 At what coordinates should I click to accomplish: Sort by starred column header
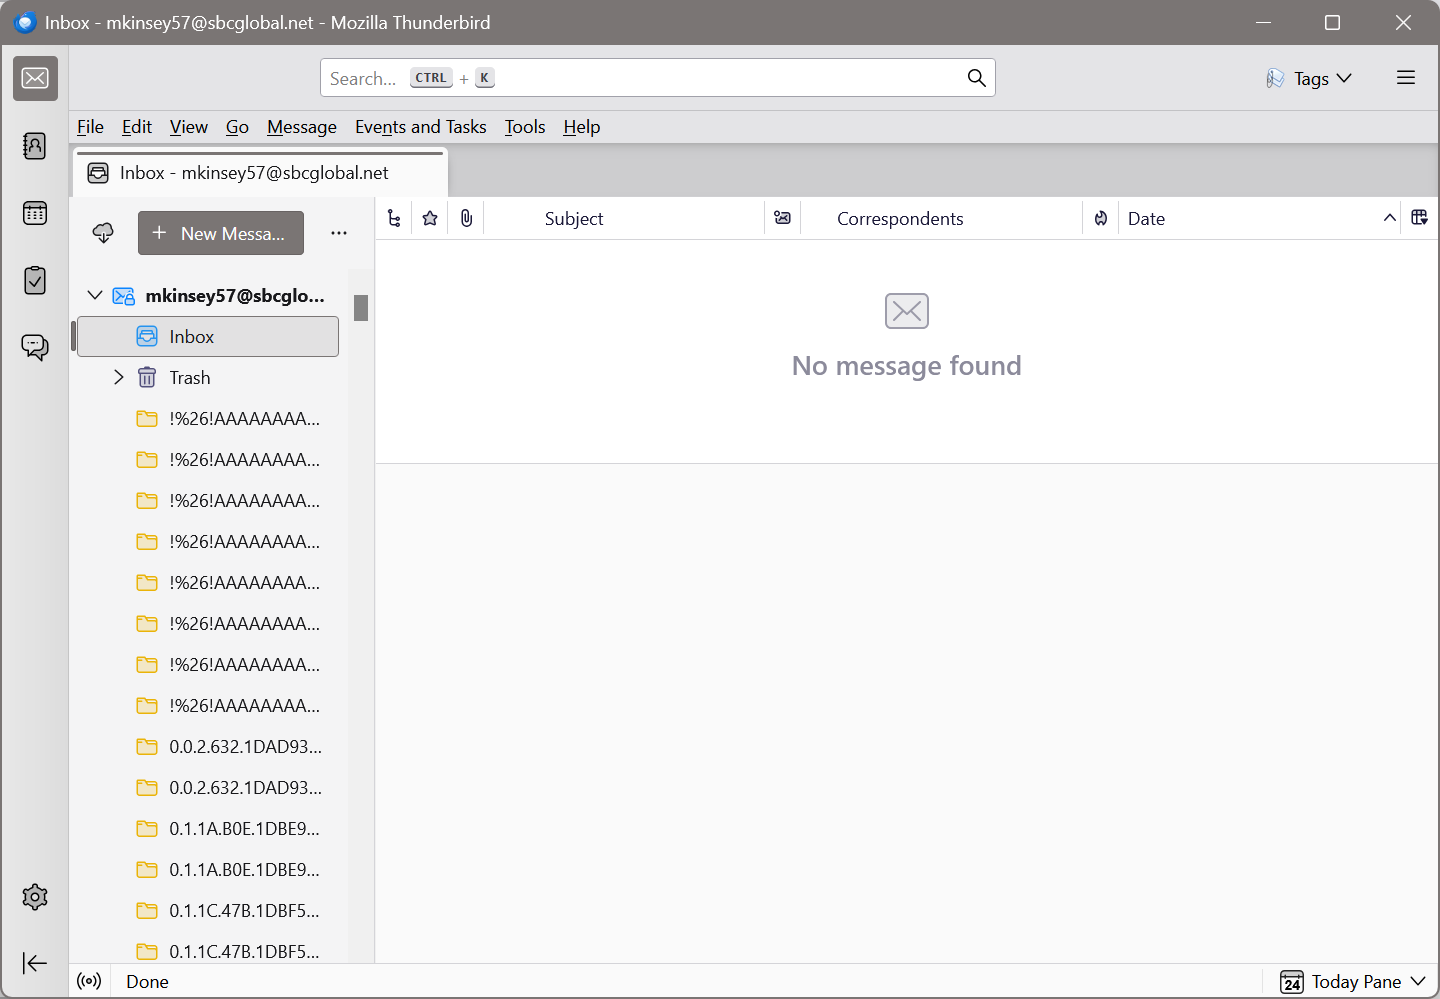point(430,218)
